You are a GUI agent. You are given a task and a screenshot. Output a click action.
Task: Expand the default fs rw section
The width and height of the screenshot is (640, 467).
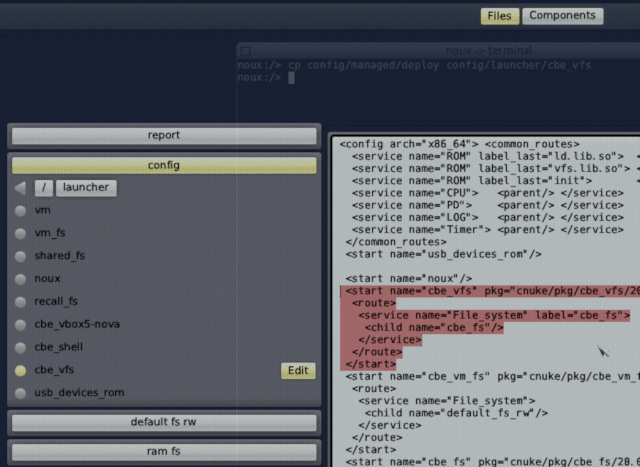[x=164, y=423]
